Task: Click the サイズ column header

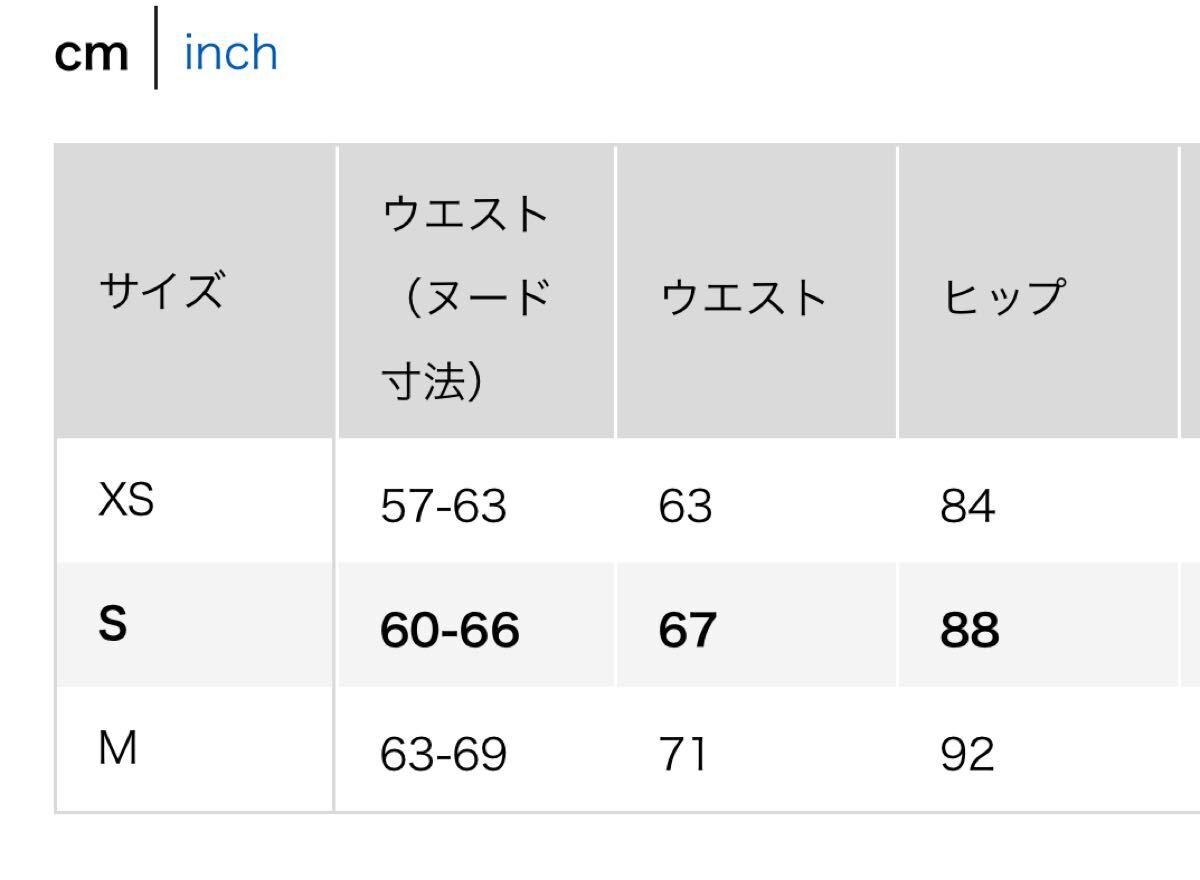Action: coord(160,293)
